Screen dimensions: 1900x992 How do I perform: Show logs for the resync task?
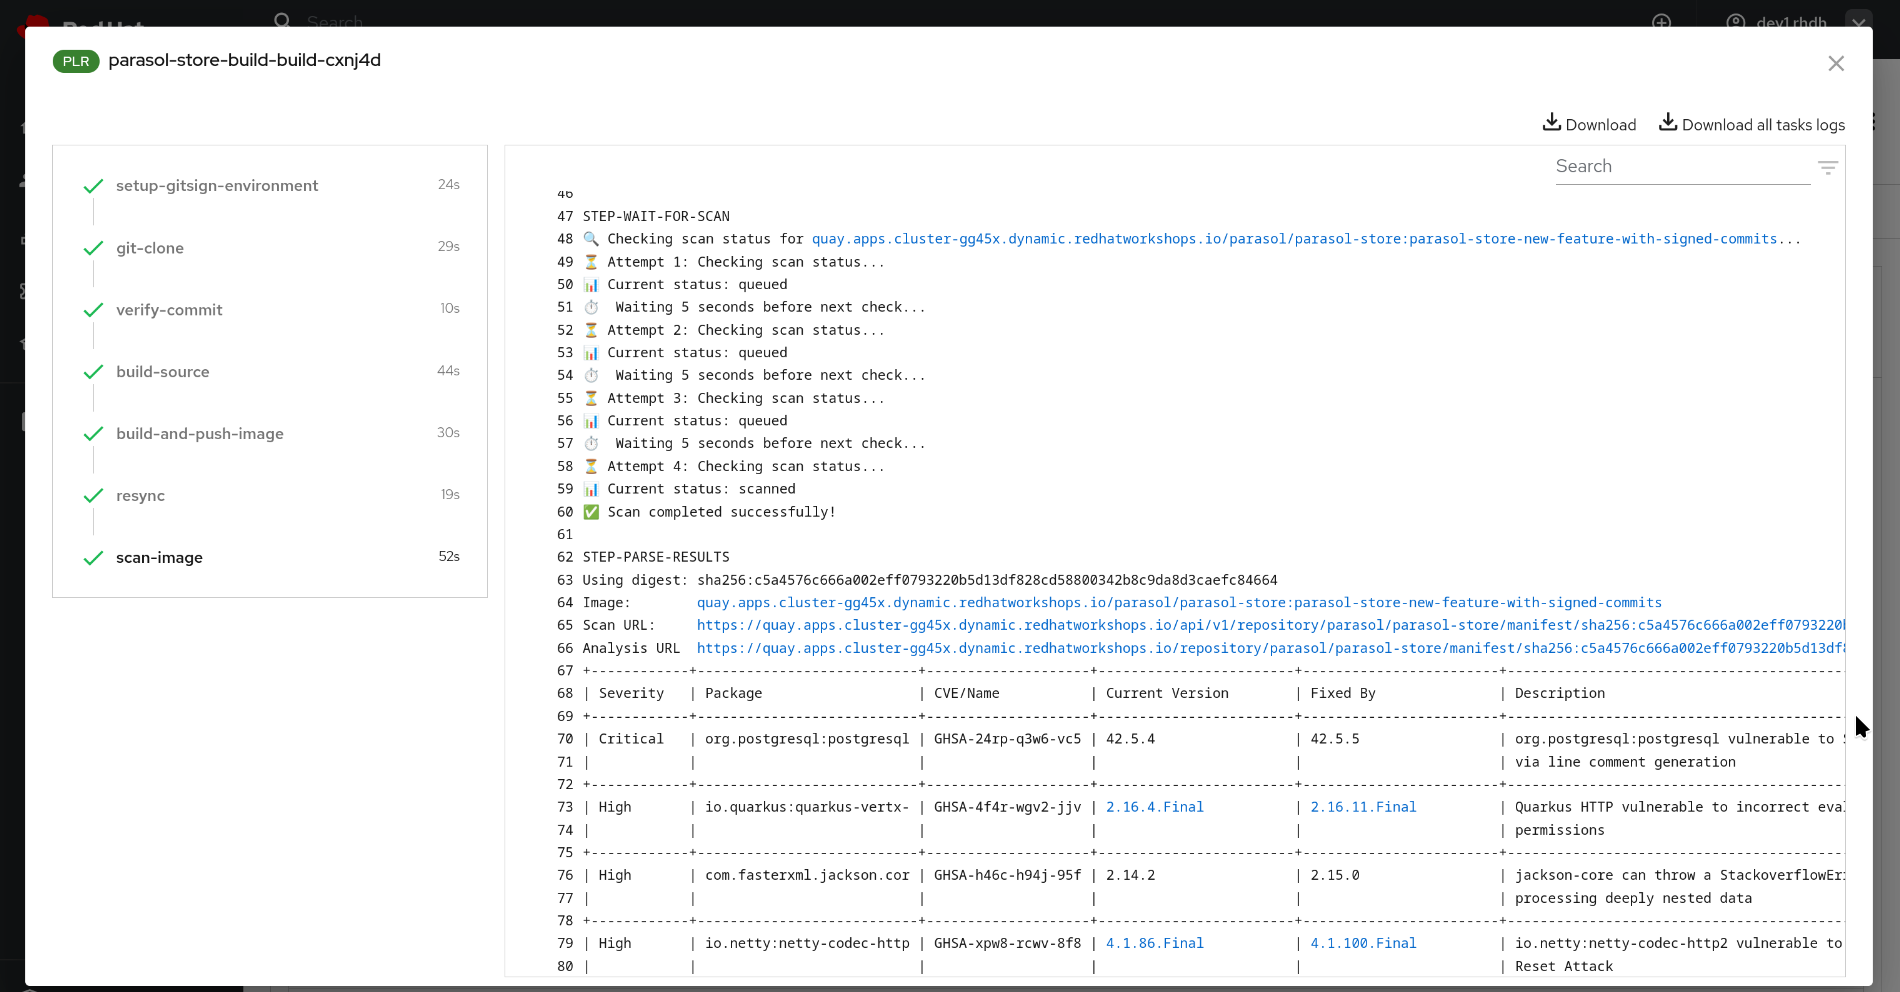point(140,496)
